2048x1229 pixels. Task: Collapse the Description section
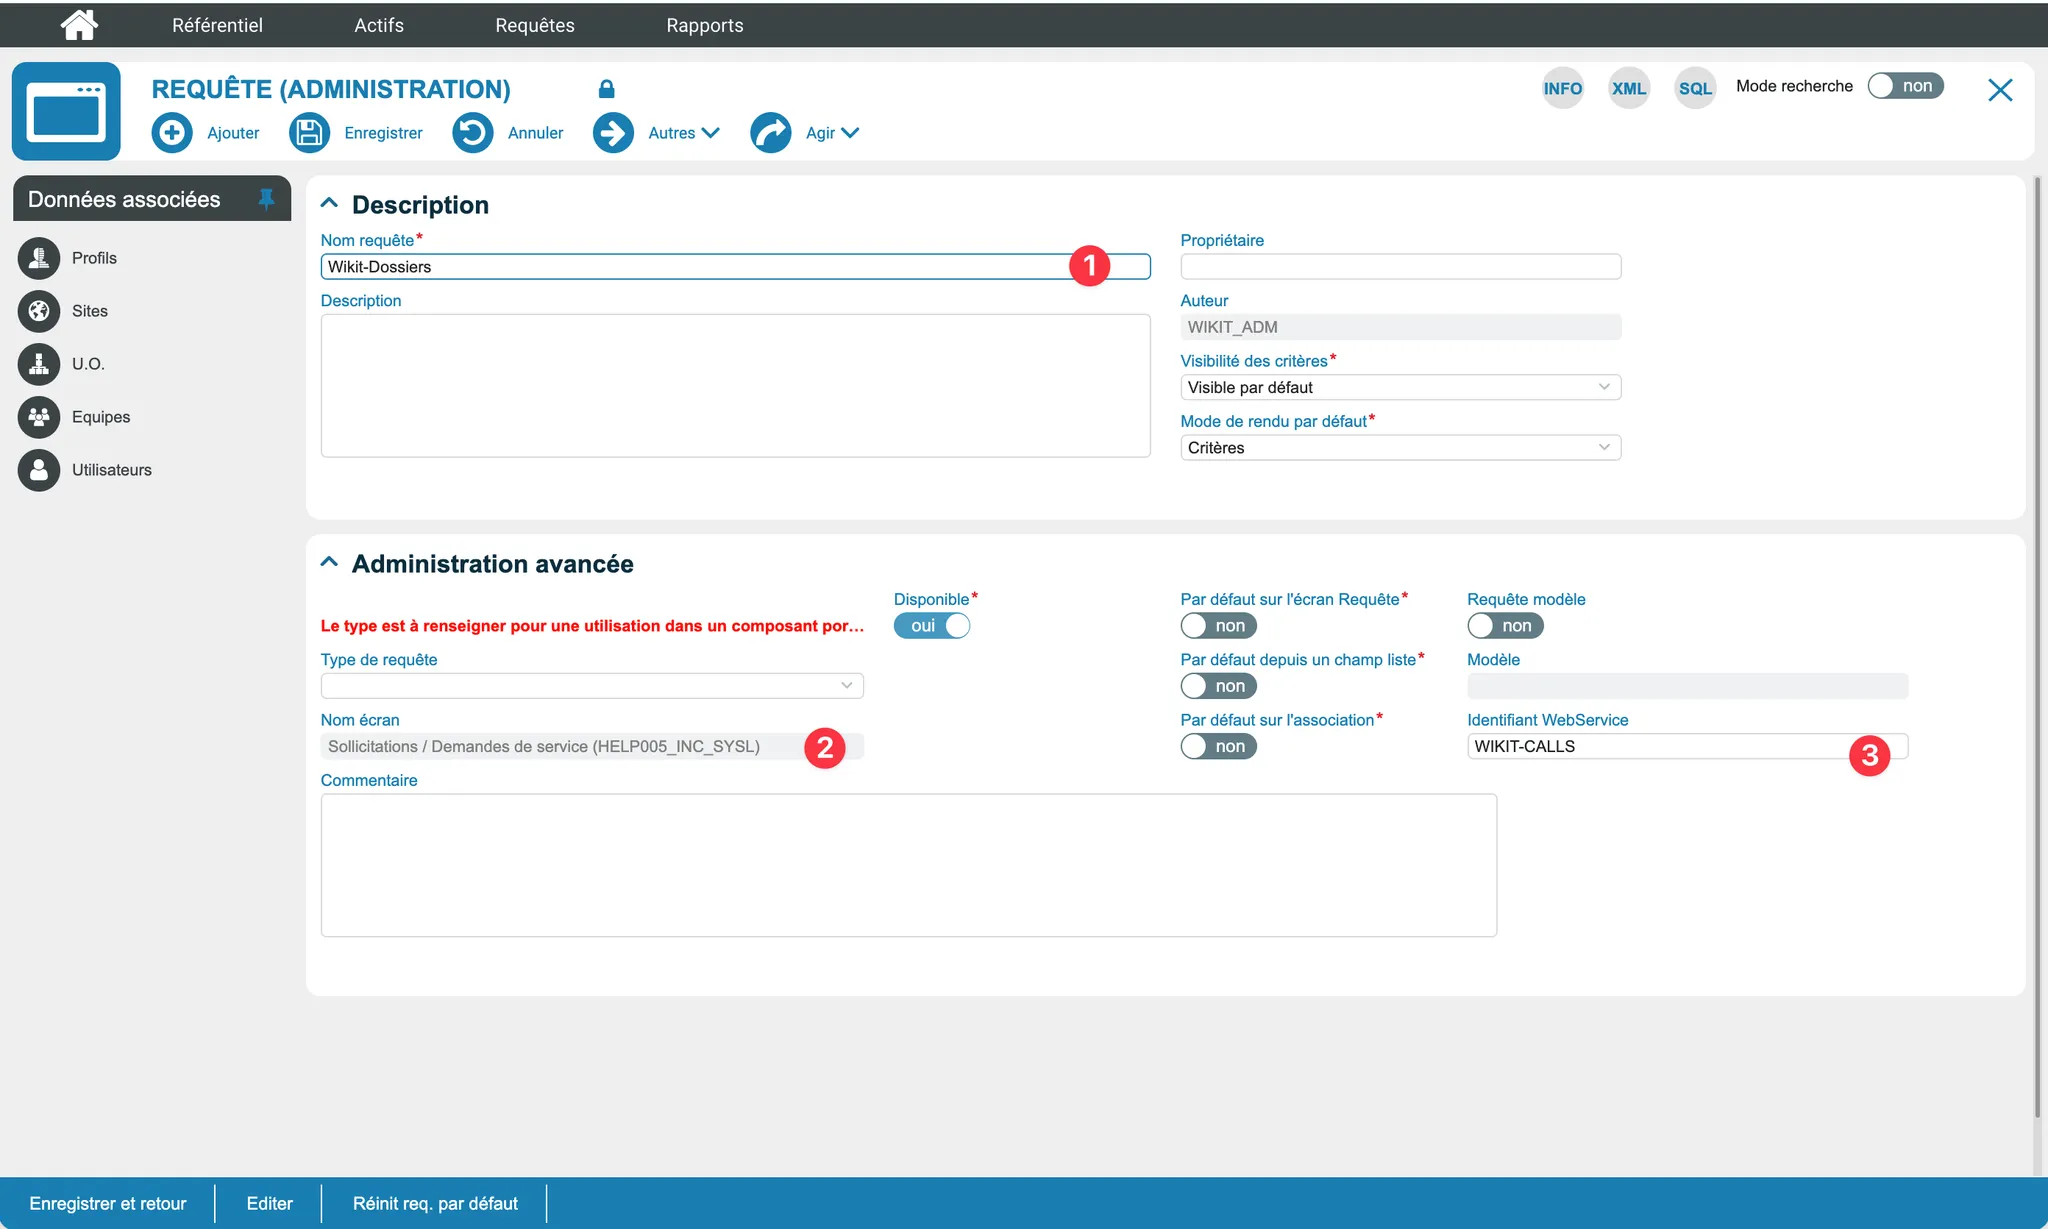[x=329, y=204]
